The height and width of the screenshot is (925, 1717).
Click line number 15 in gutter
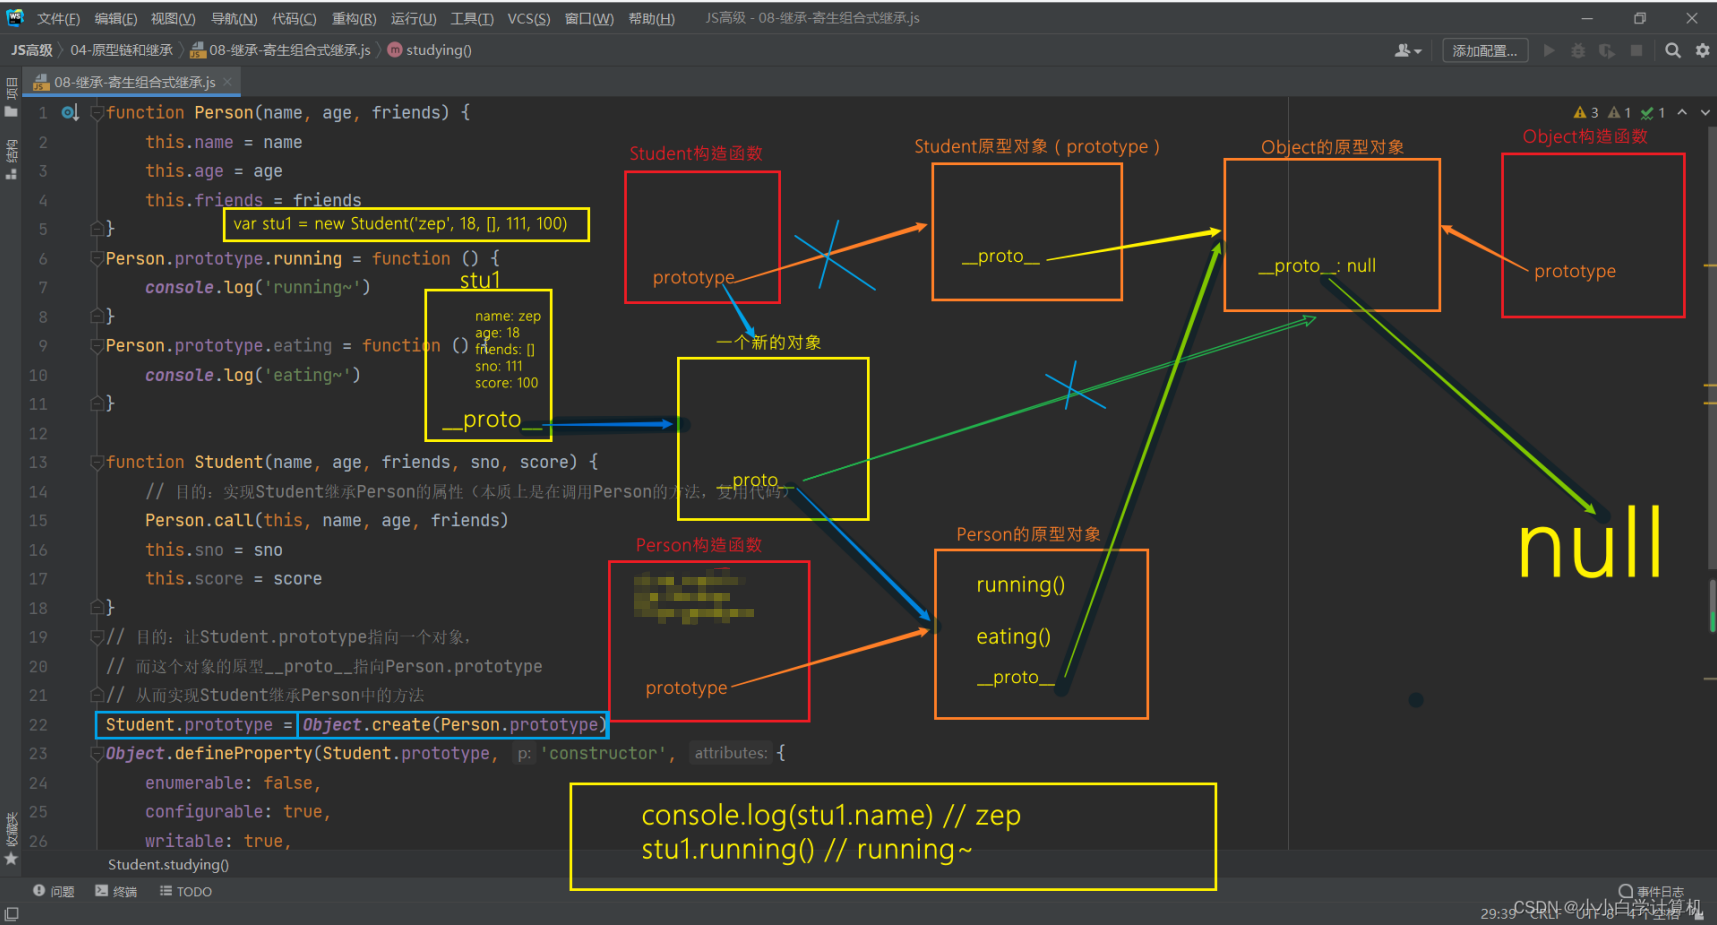(38, 521)
